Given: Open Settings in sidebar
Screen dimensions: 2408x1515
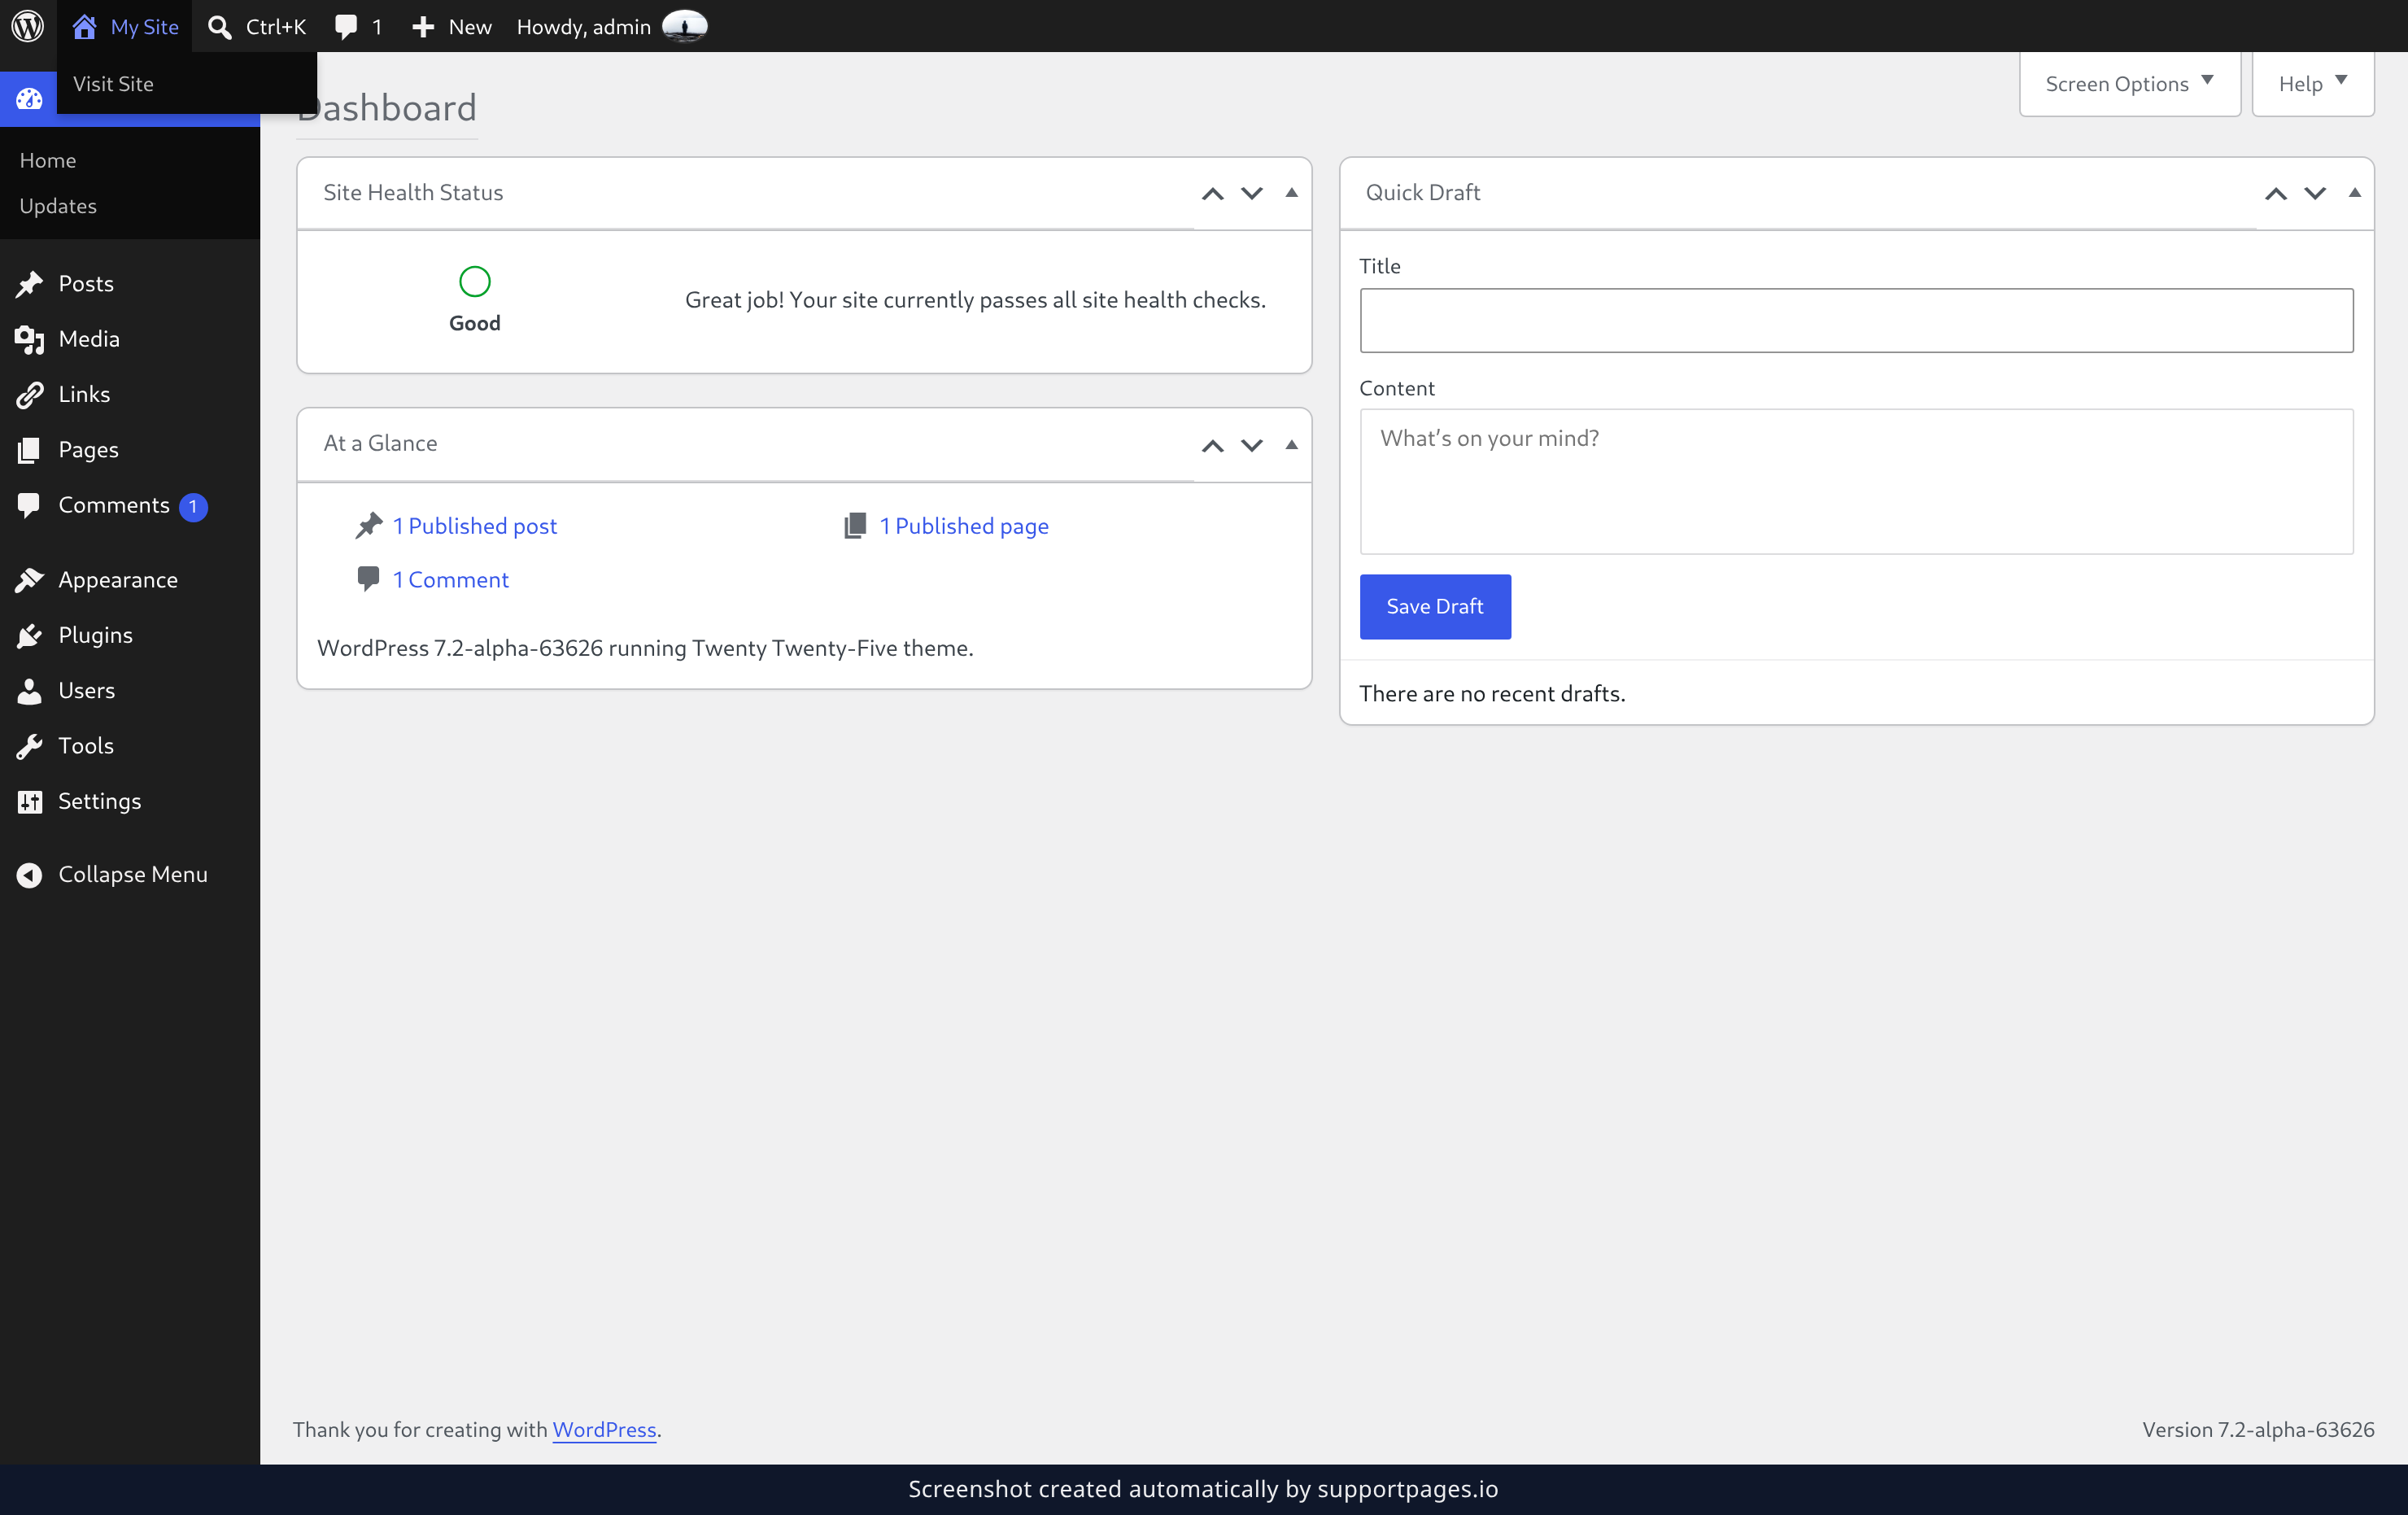Looking at the screenshot, I should pos(100,801).
